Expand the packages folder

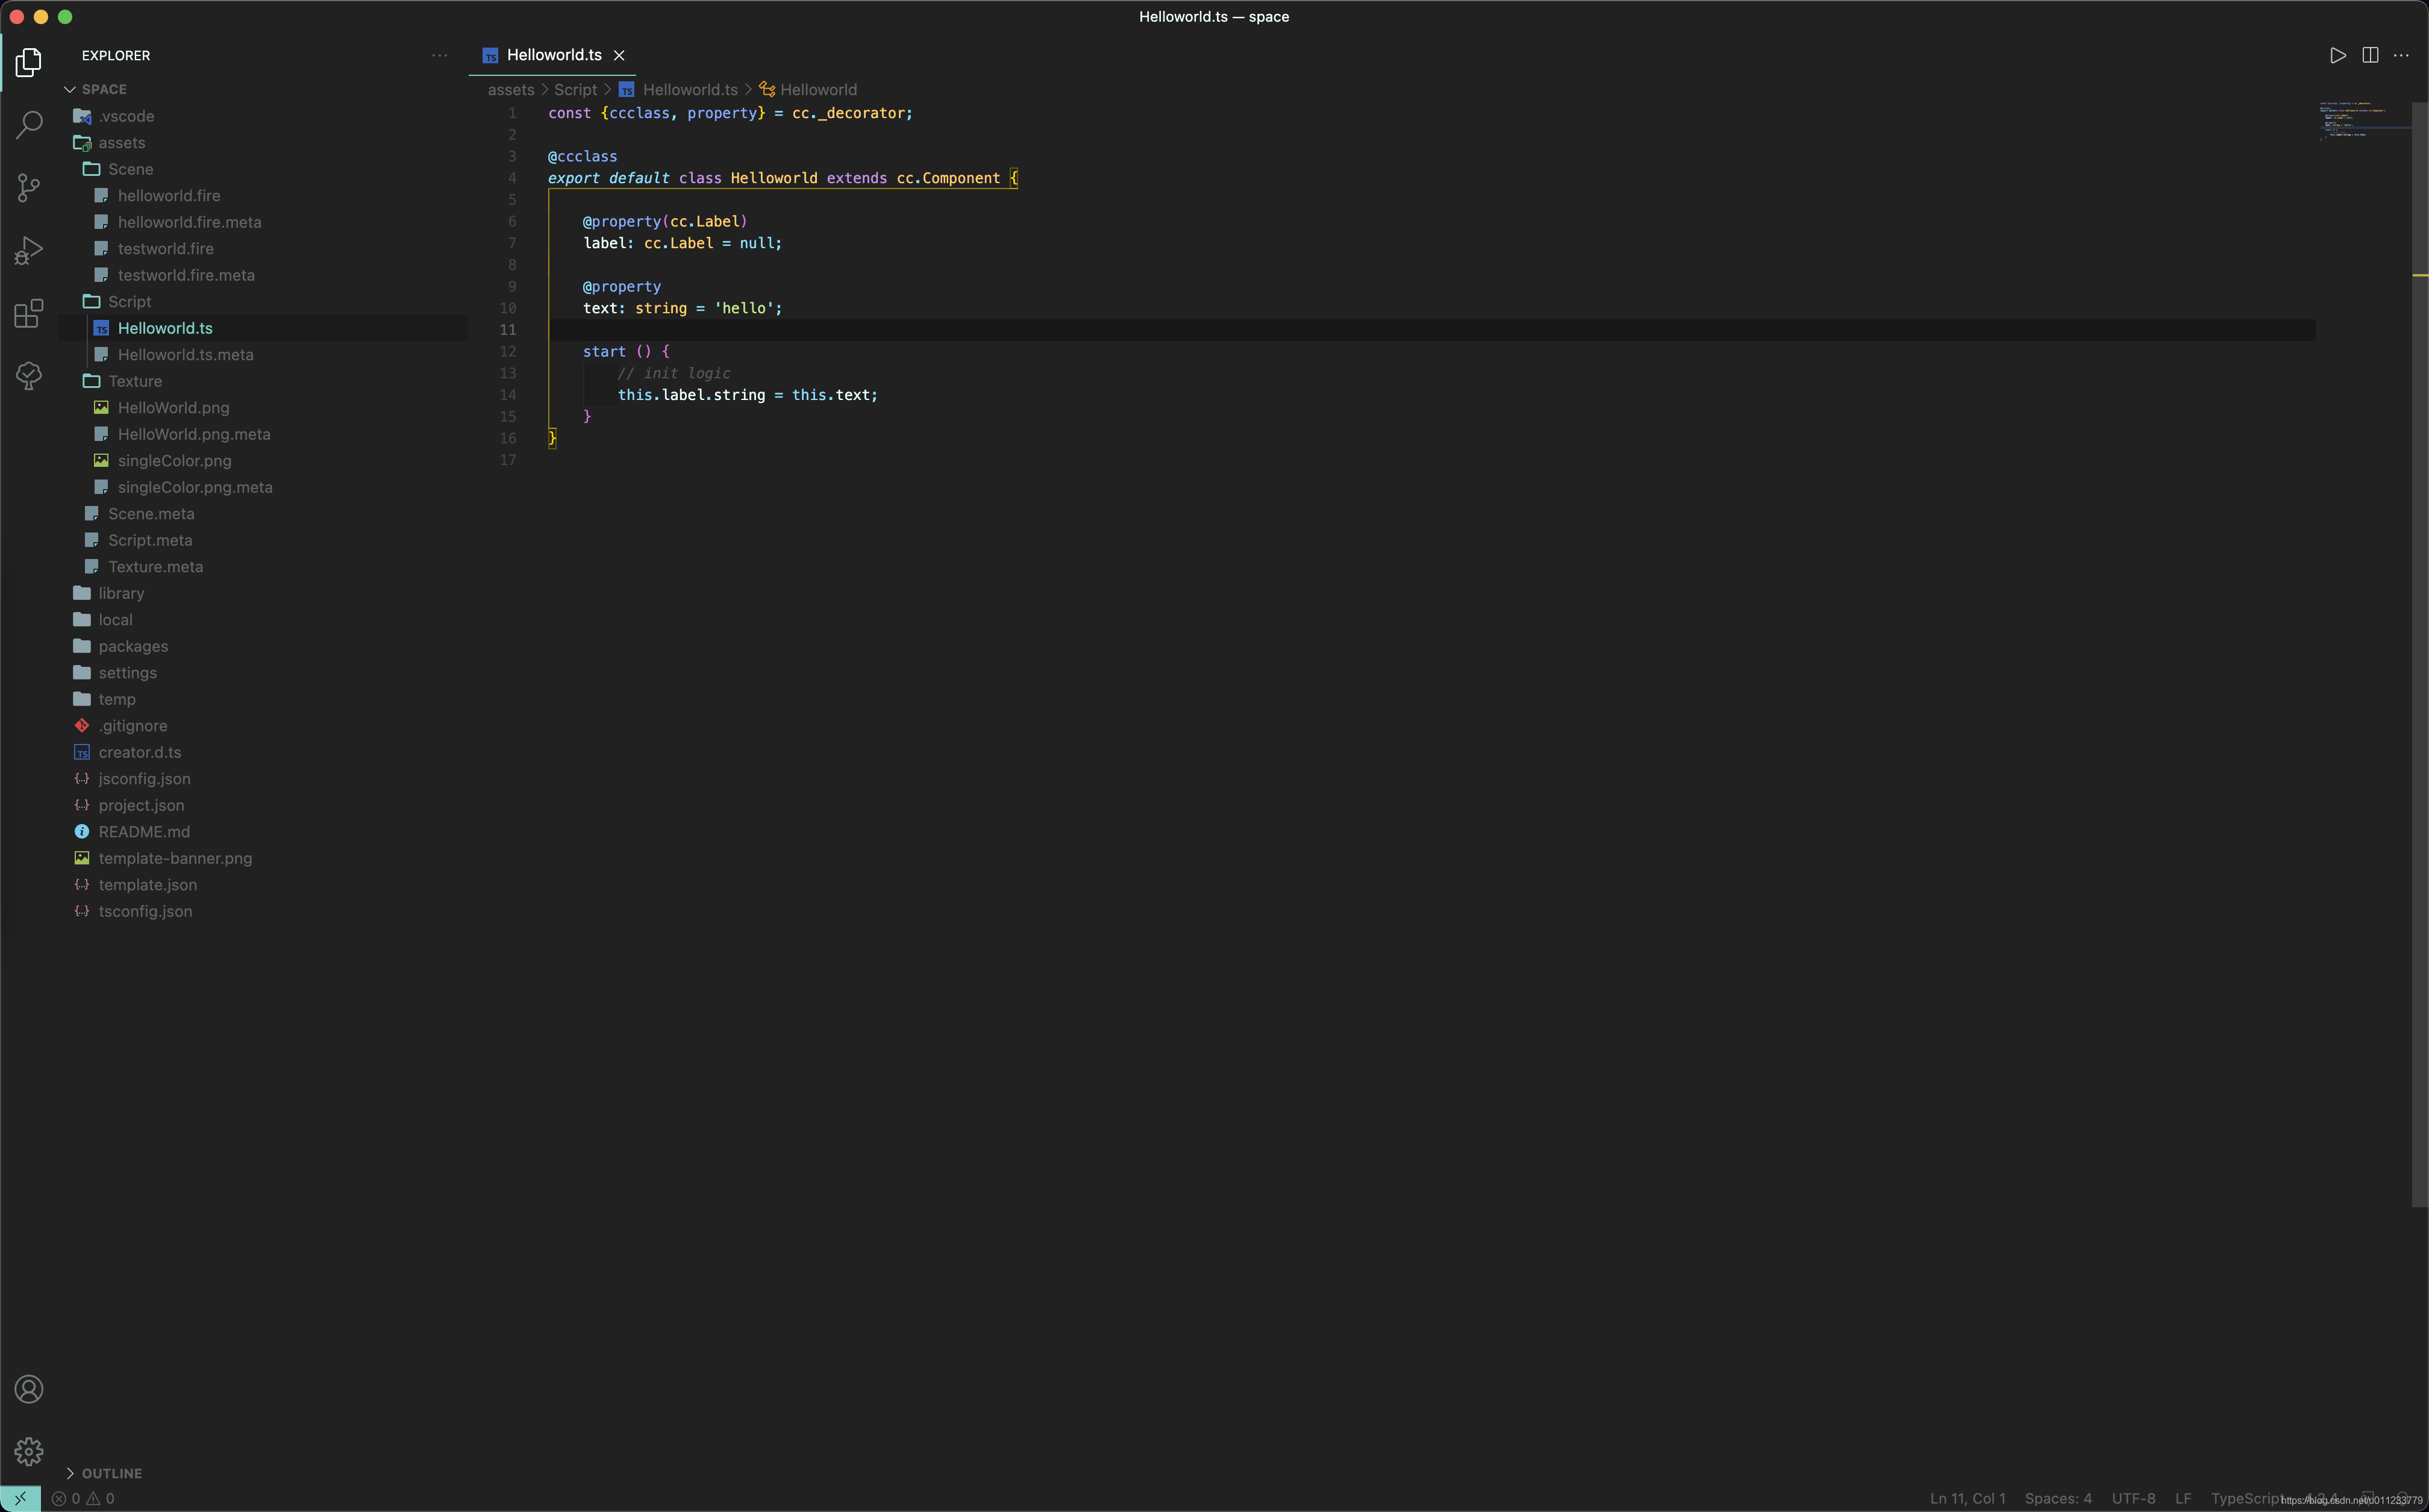click(133, 646)
